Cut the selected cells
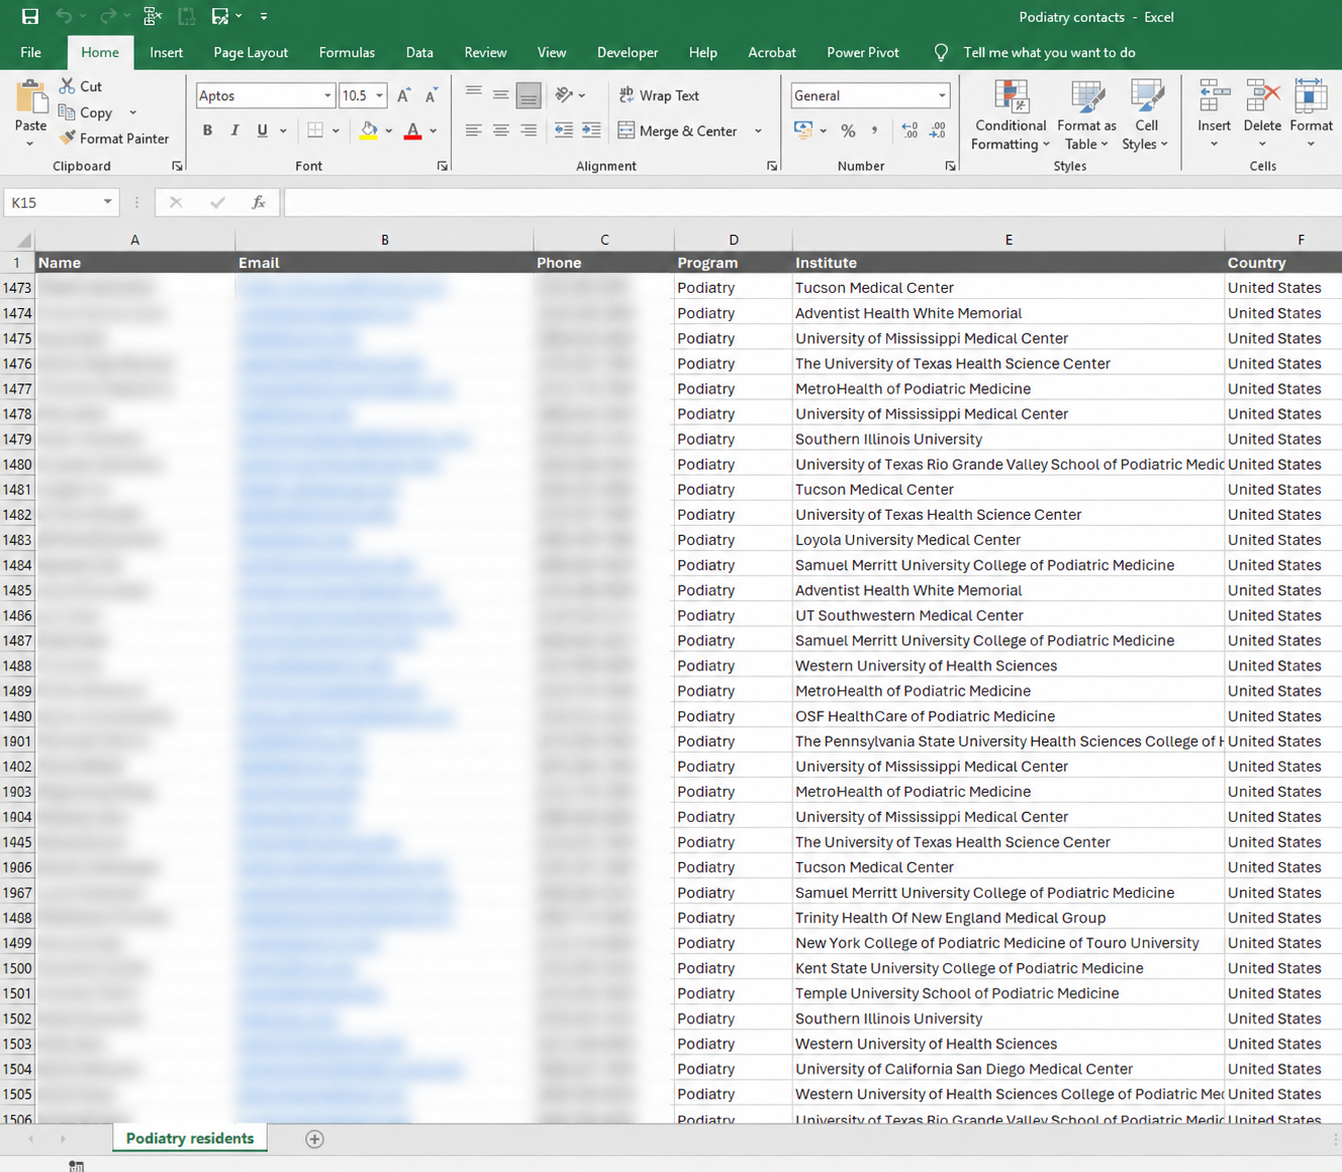 pyautogui.click(x=80, y=86)
